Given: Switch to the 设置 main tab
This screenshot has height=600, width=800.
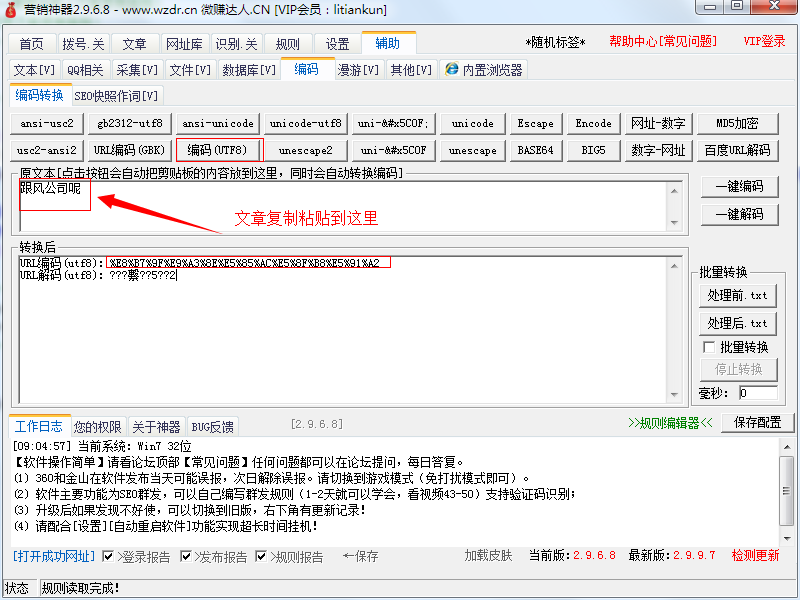Looking at the screenshot, I should point(337,44).
